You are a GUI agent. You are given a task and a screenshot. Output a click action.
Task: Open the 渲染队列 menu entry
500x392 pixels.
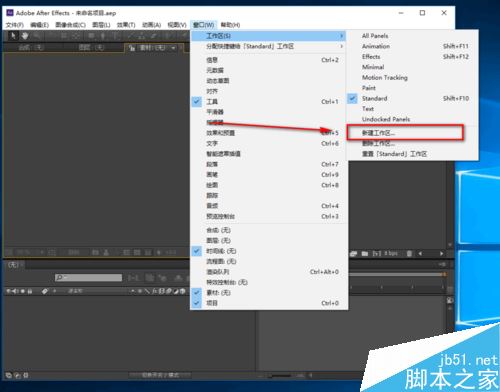tap(269, 272)
